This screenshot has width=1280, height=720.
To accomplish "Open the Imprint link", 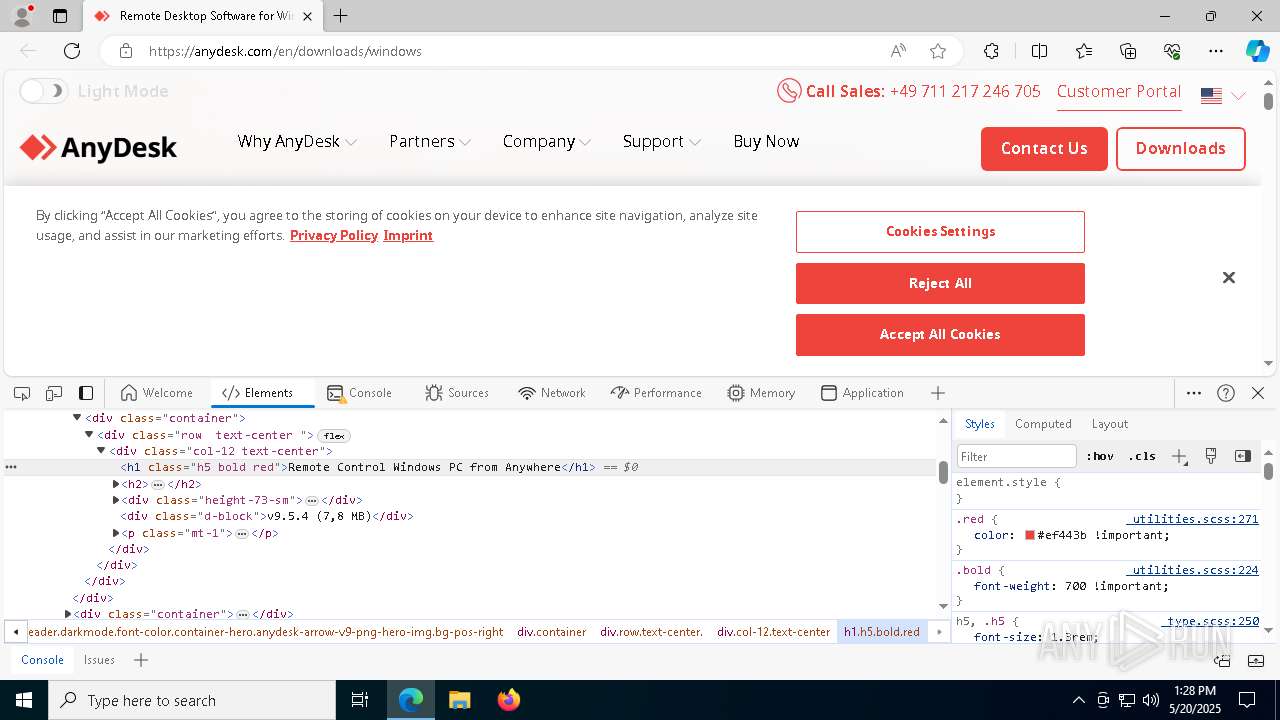I will click(408, 235).
